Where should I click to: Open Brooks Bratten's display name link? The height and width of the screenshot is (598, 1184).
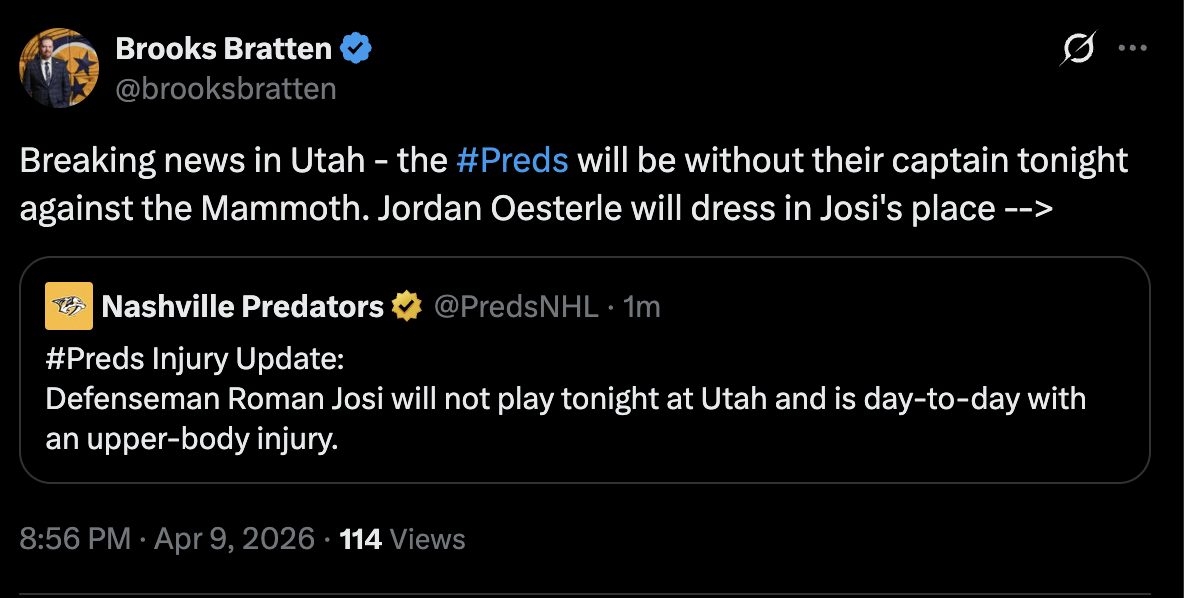[x=224, y=48]
